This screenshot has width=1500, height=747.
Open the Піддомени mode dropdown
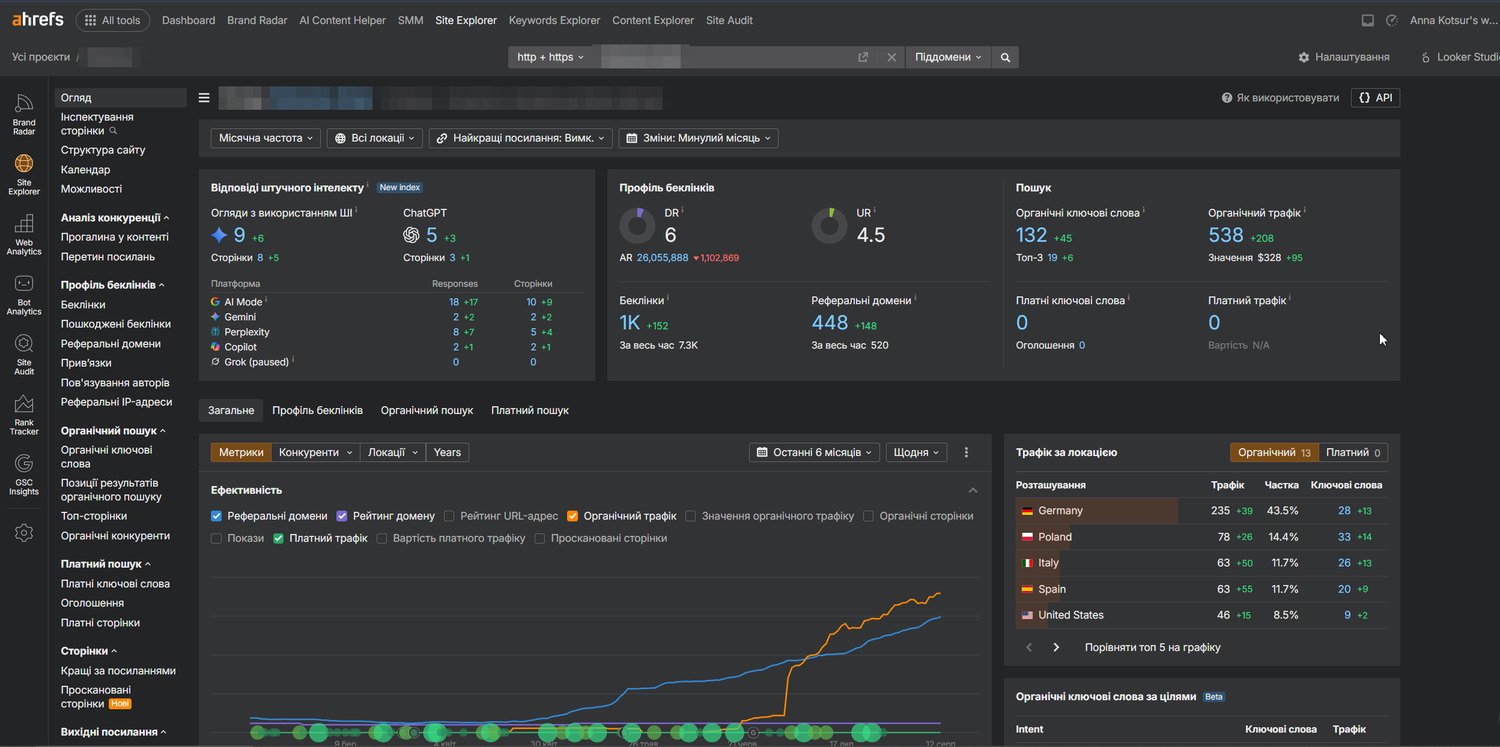click(949, 57)
